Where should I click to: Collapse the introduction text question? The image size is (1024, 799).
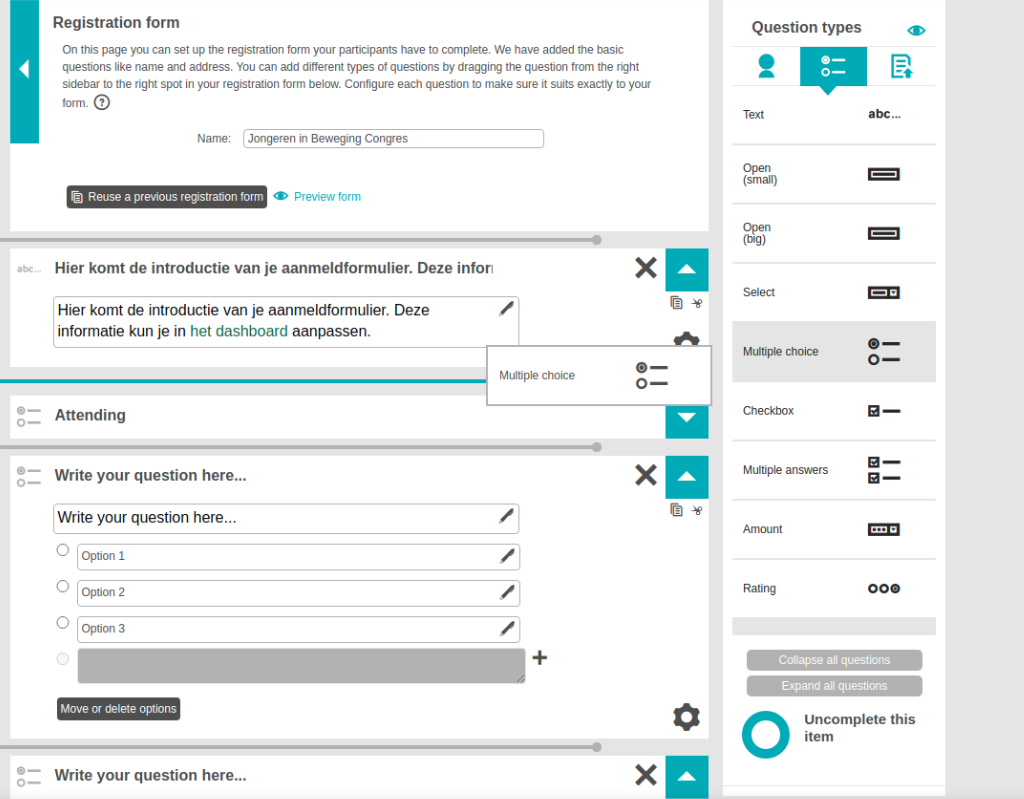686,269
